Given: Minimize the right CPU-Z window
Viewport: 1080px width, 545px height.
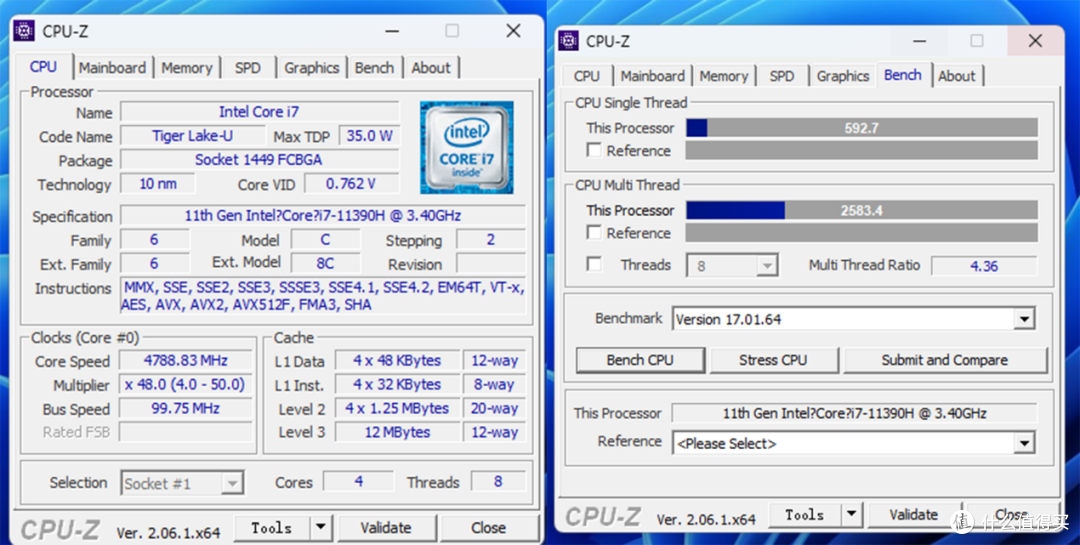Looking at the screenshot, I should click(x=921, y=41).
